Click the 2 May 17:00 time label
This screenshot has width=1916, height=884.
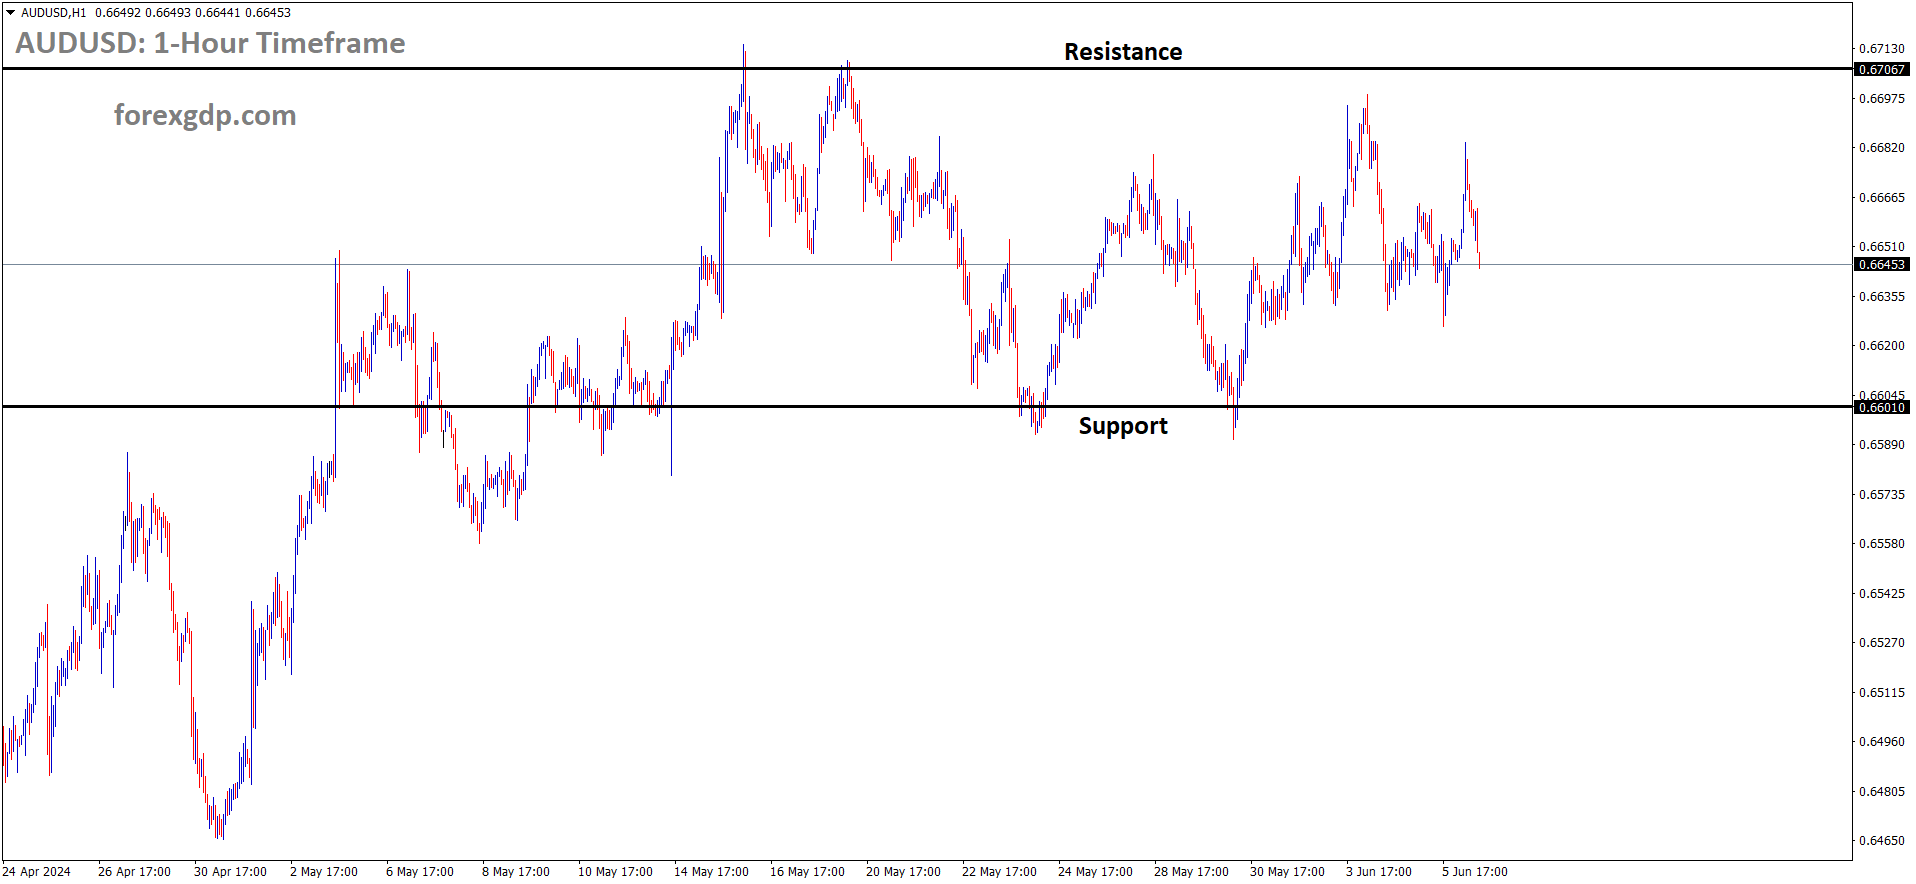[x=324, y=872]
